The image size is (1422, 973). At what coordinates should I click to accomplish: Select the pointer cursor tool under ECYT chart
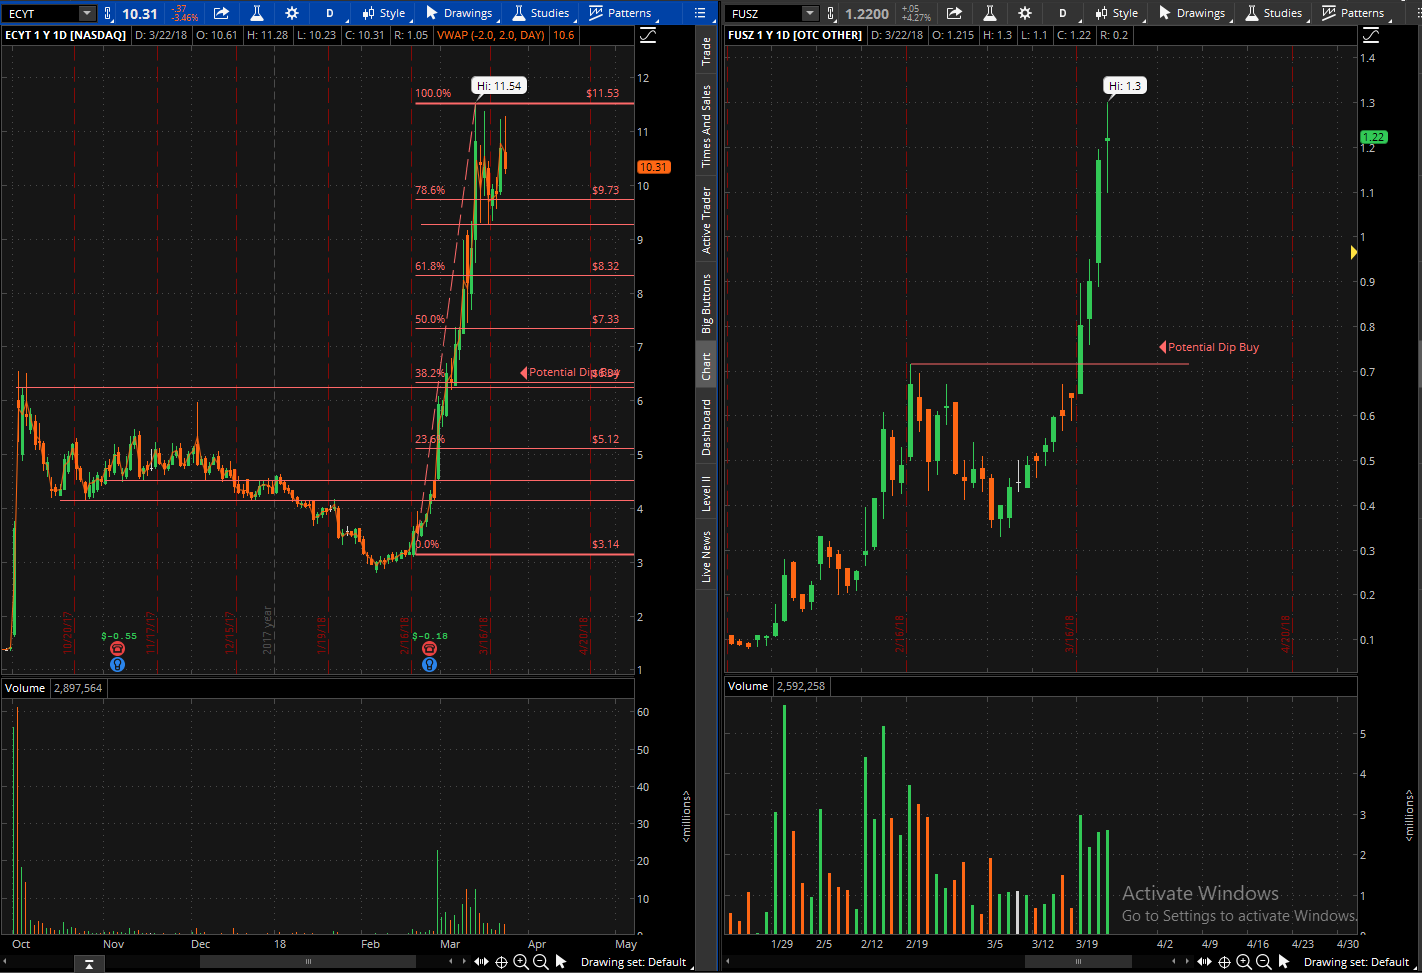(561, 962)
